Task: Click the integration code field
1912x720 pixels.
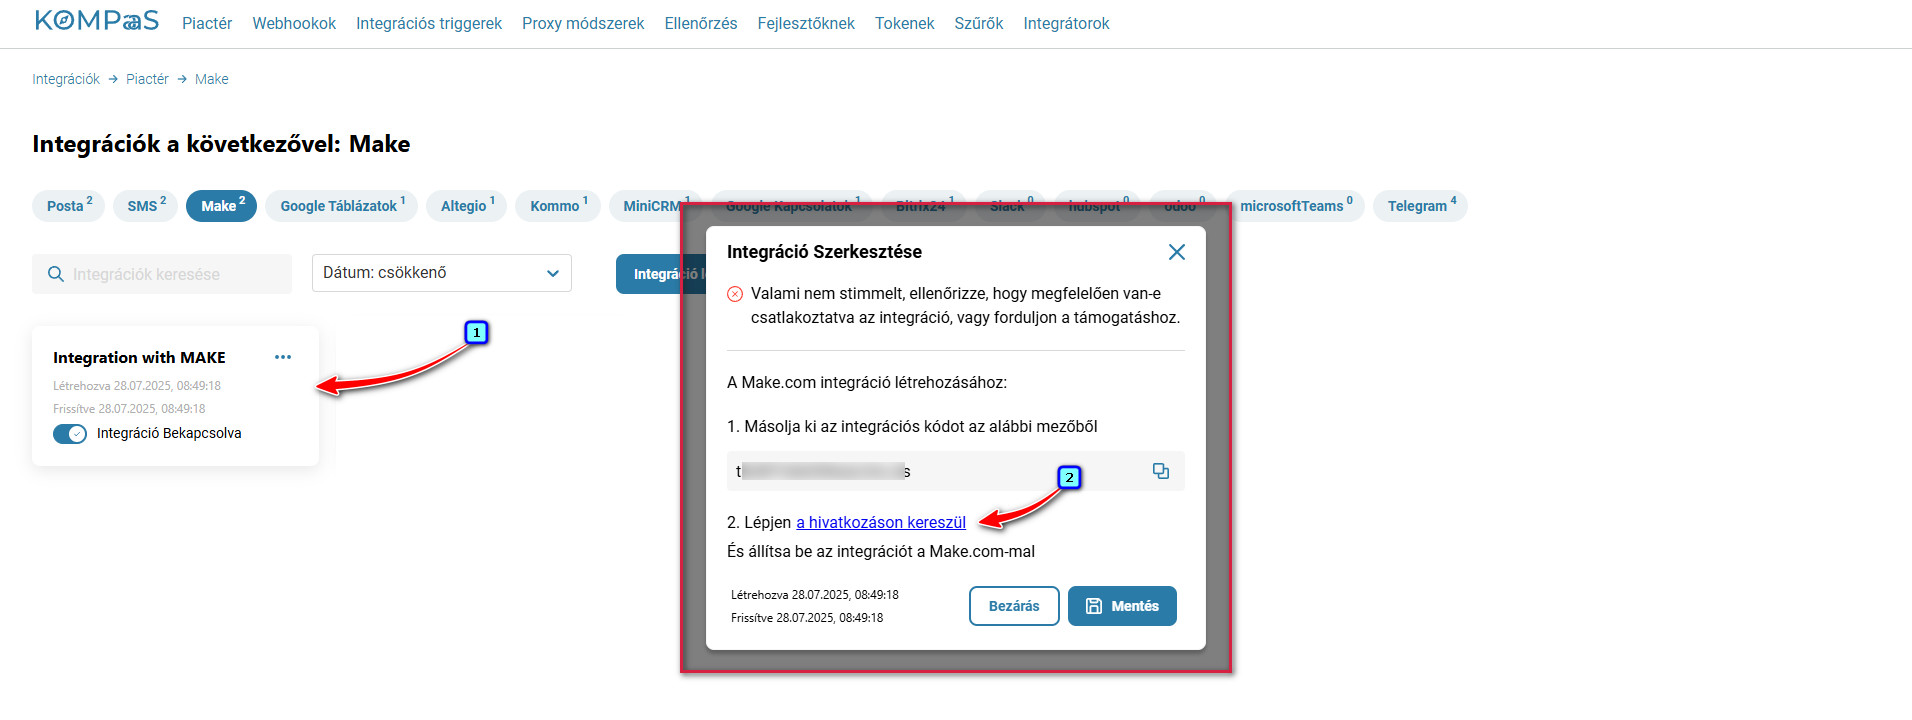Action: tap(956, 471)
